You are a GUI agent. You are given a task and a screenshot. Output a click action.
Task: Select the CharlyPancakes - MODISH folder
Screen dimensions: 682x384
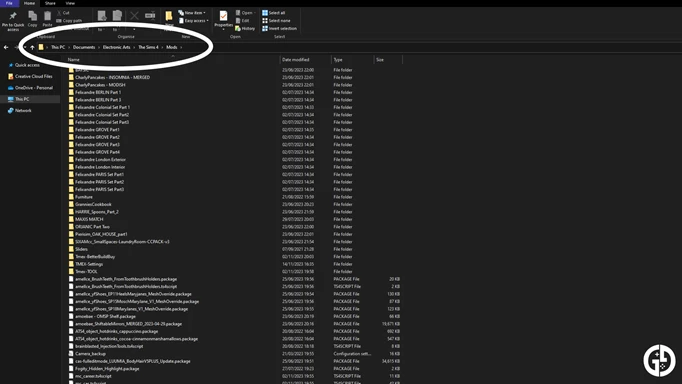click(x=100, y=85)
